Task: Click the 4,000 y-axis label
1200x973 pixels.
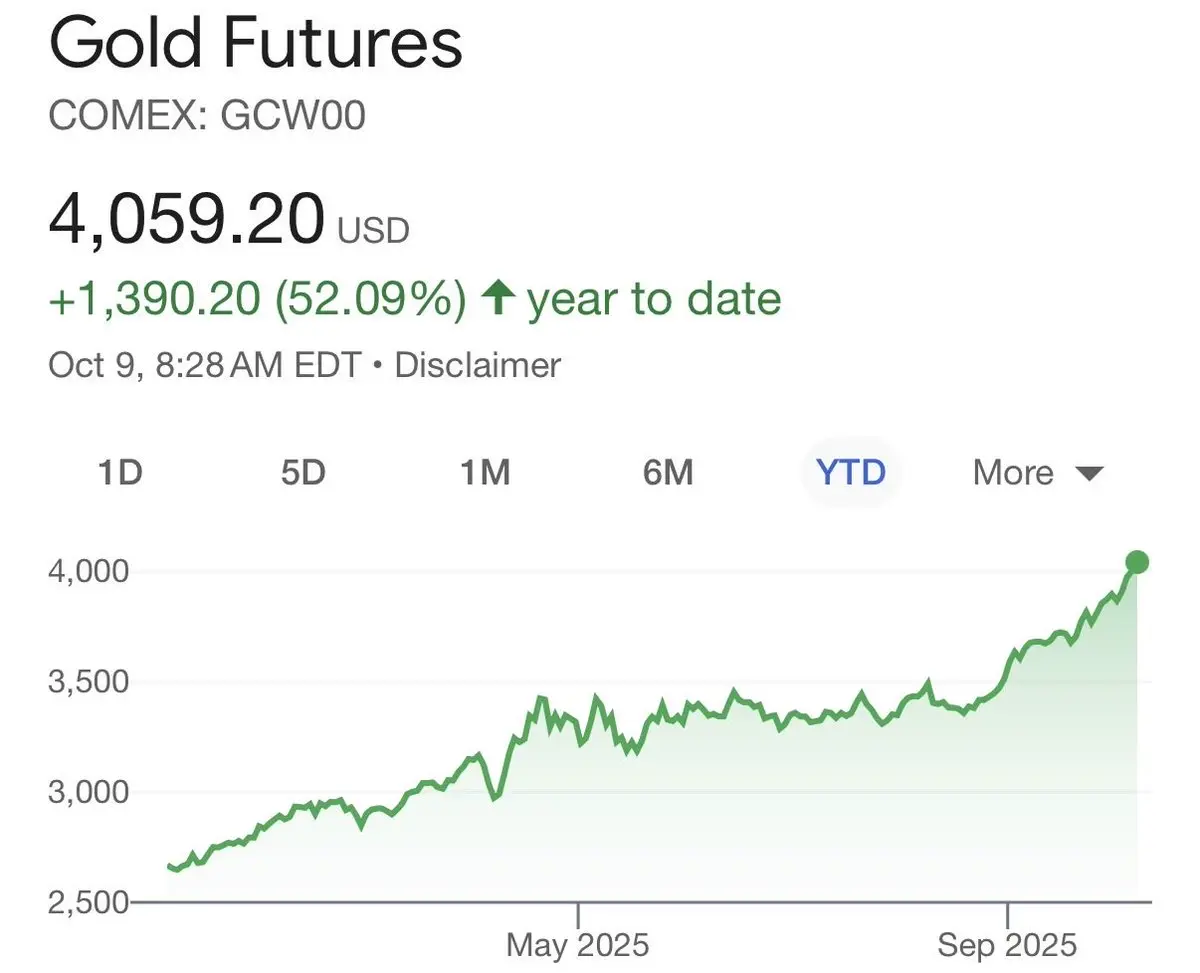Action: click(x=90, y=572)
